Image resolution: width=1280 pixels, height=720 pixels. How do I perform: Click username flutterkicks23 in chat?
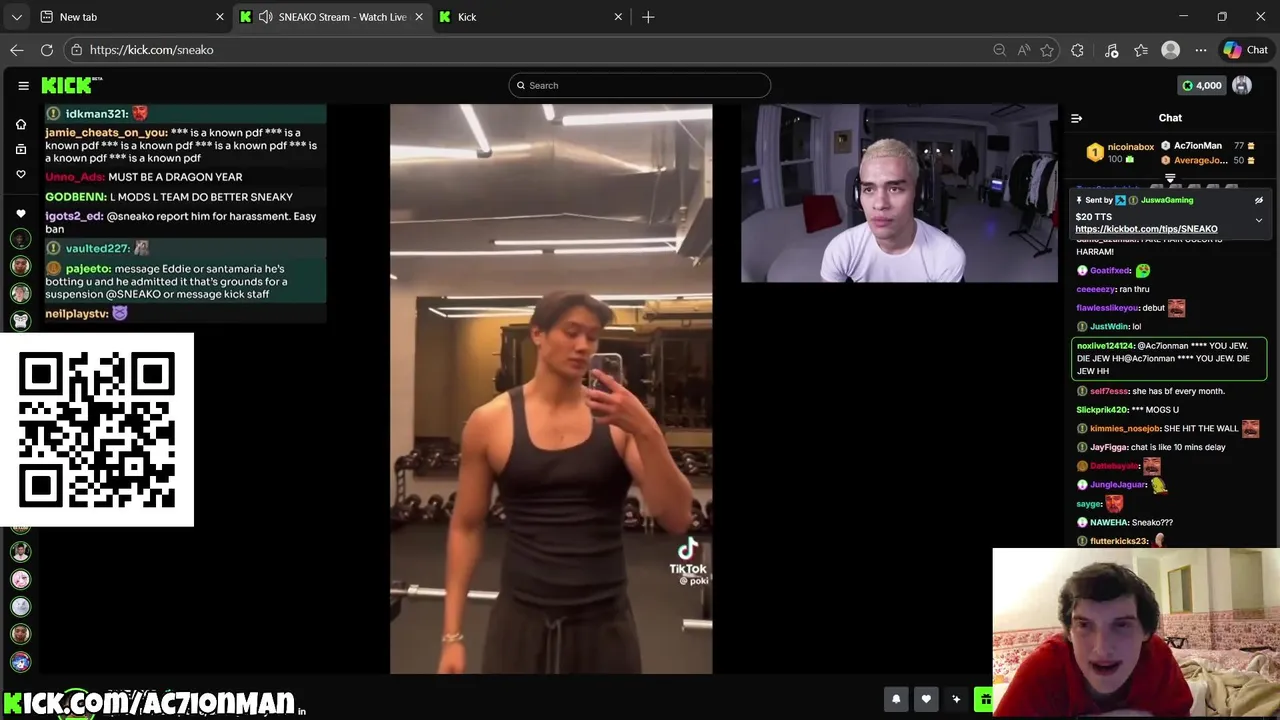[x=1119, y=541]
